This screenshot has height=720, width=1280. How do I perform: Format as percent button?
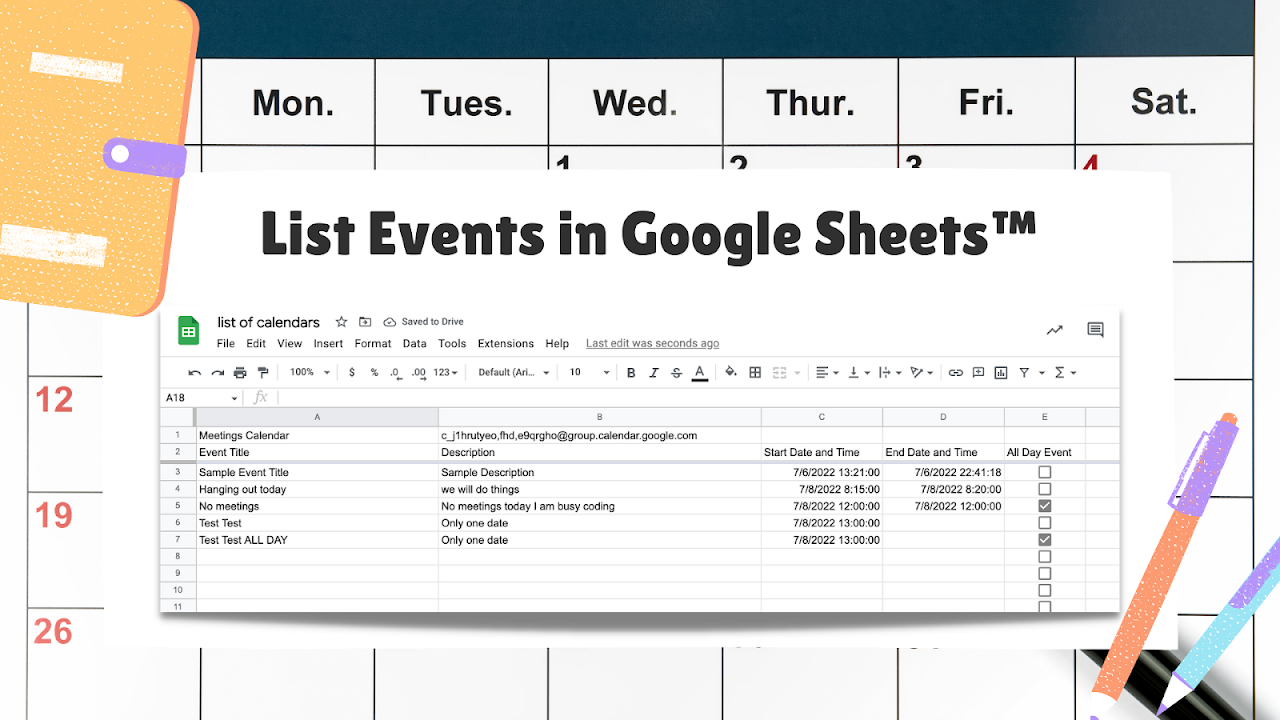click(x=374, y=373)
